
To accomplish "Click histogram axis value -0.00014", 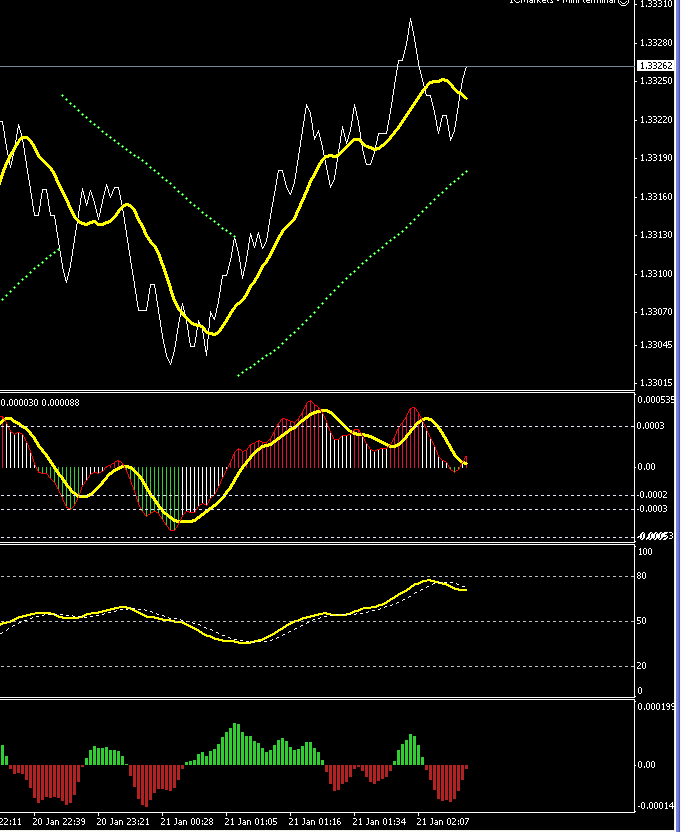I will pos(656,806).
